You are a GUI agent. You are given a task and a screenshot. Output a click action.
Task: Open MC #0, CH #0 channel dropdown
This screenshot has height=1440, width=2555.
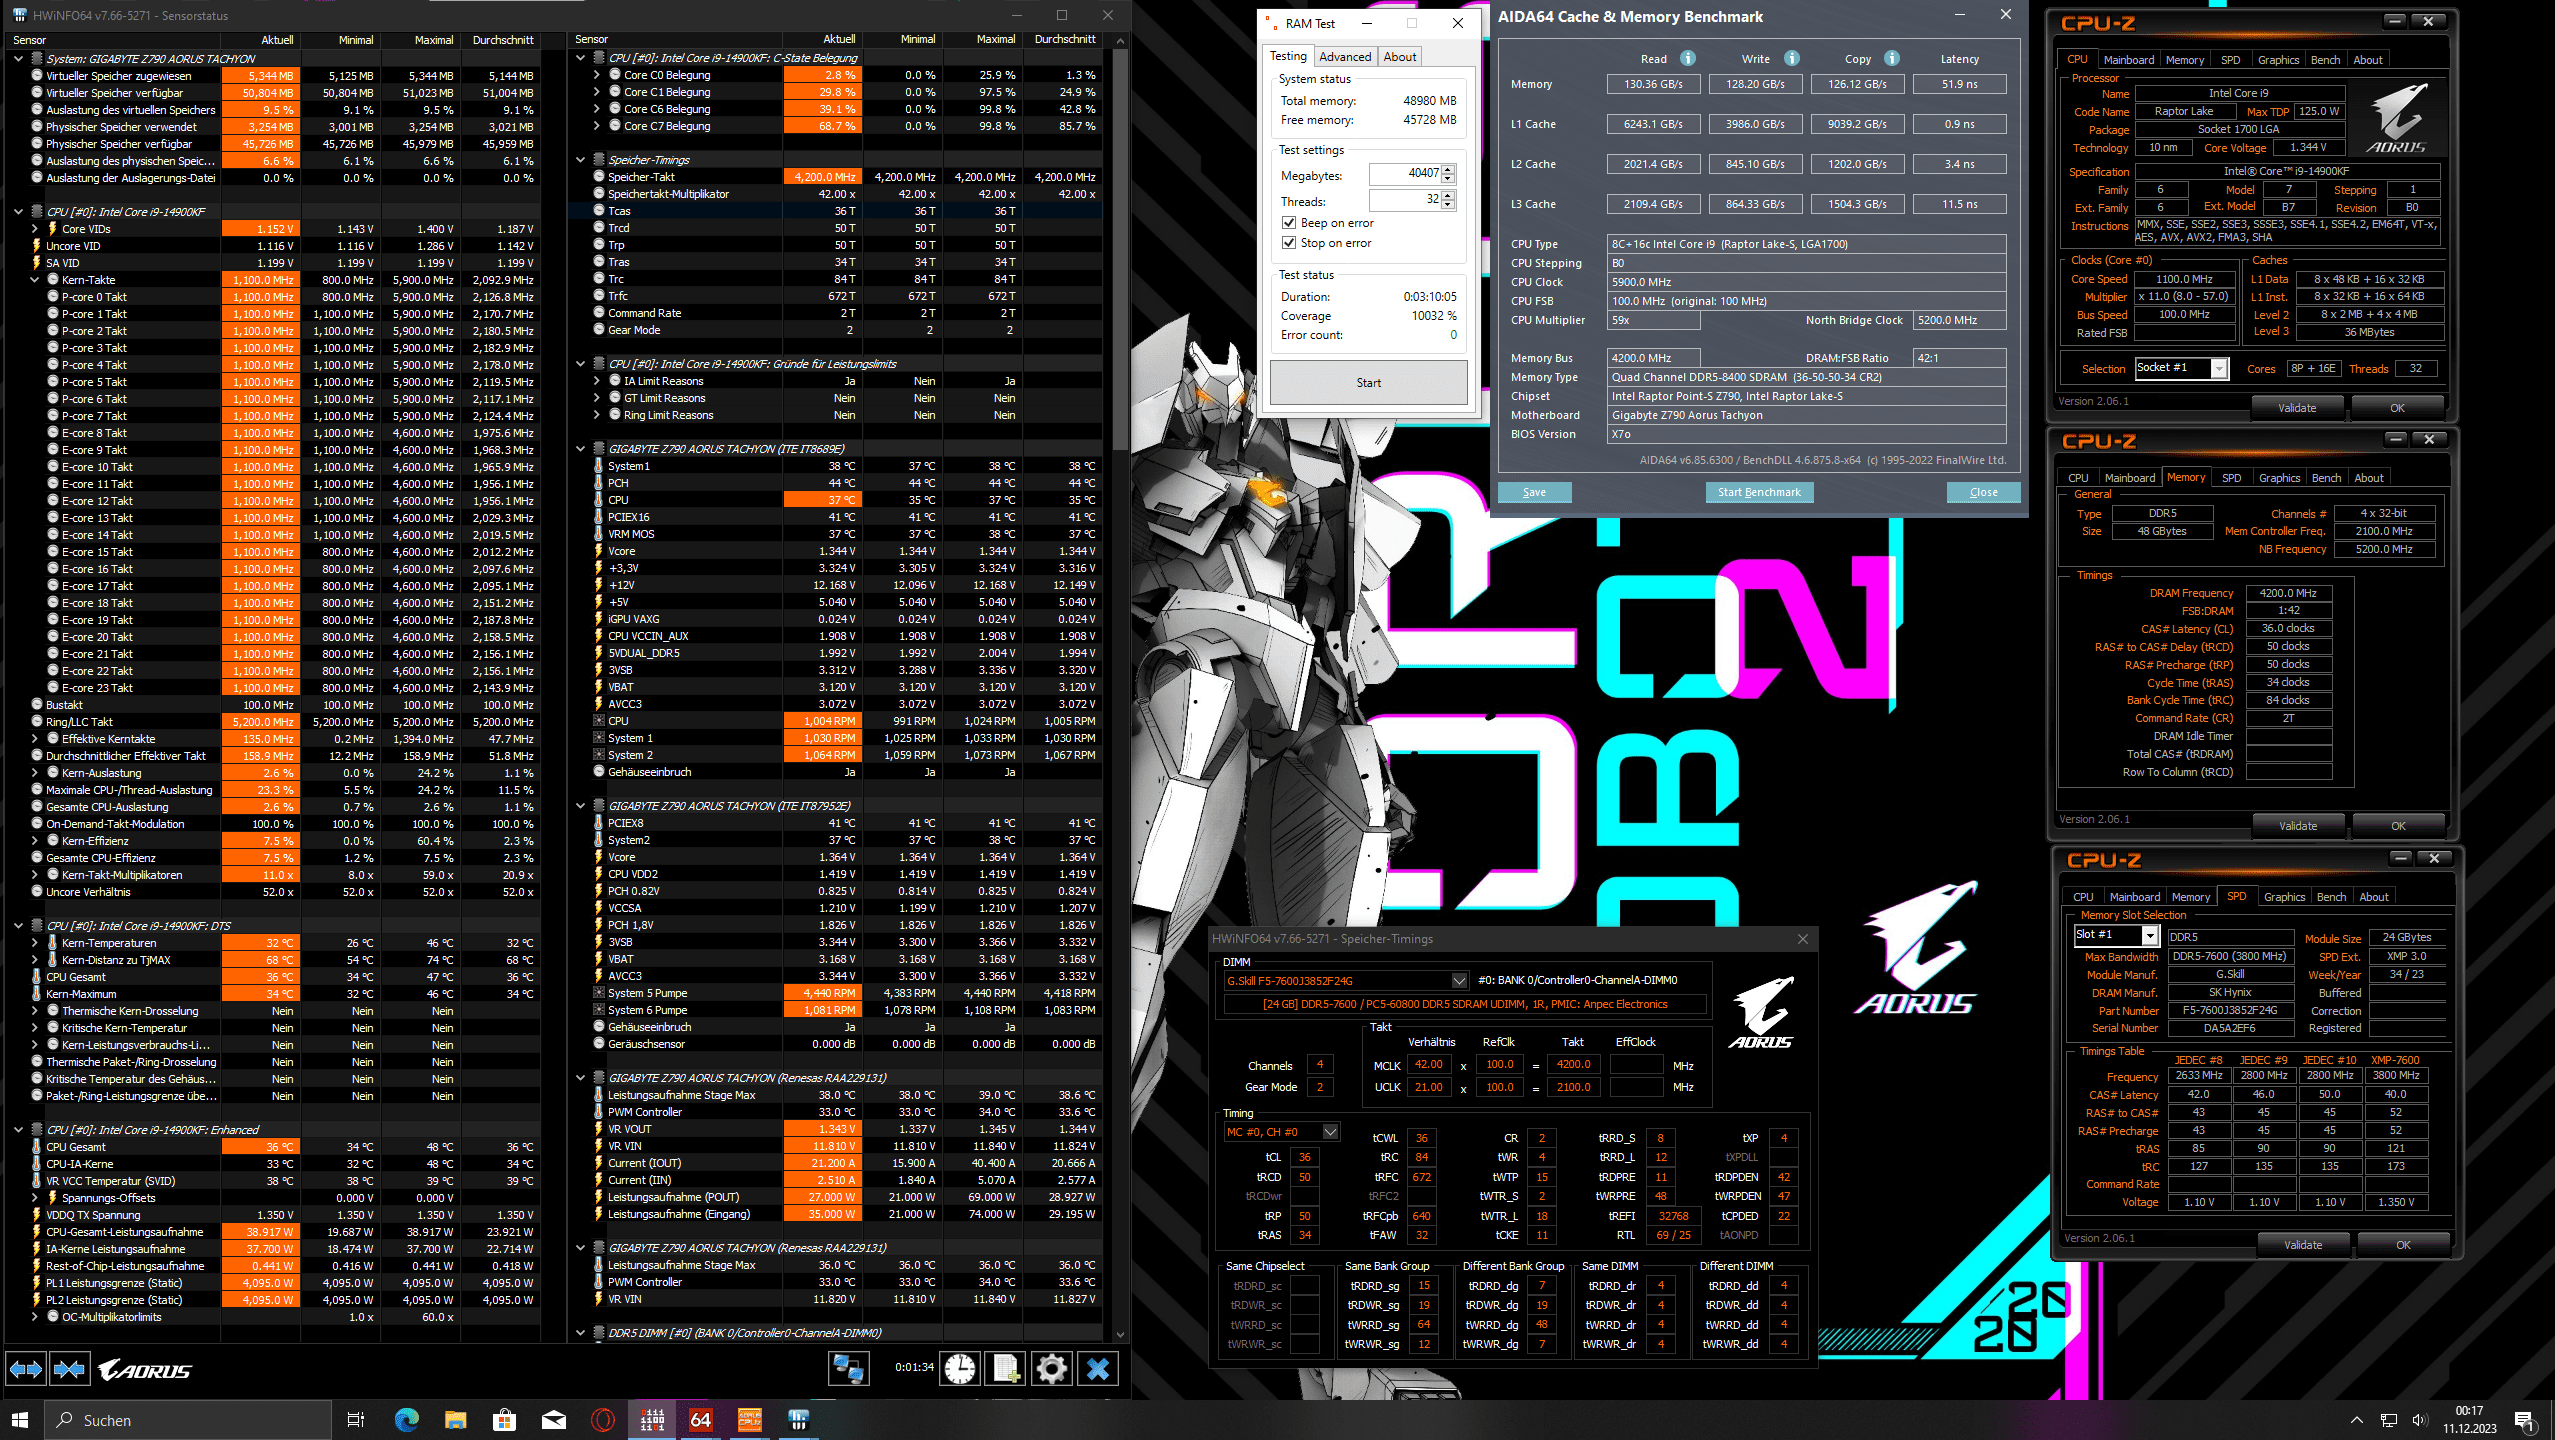pos(1330,1132)
